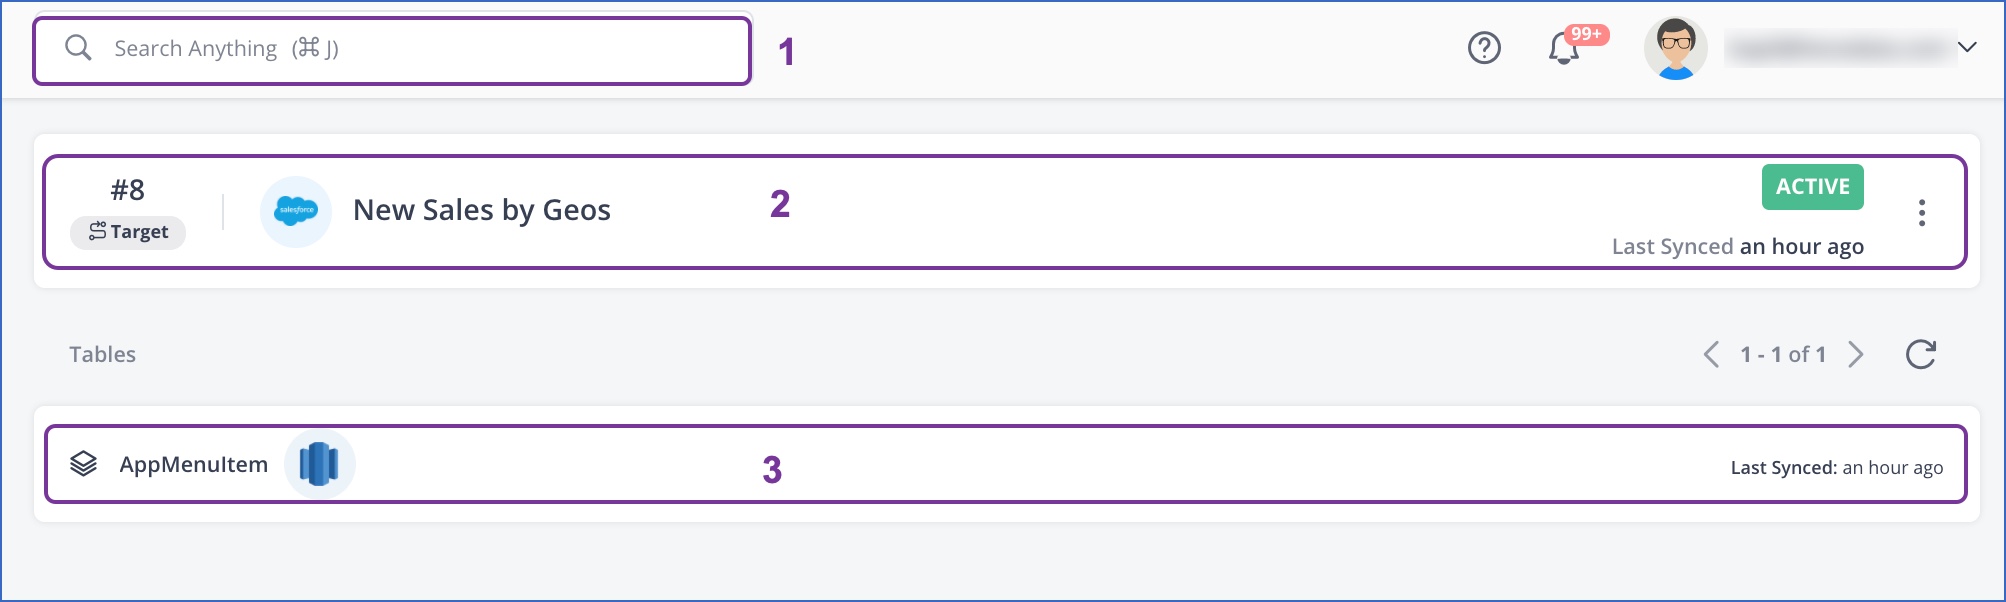Image resolution: width=2006 pixels, height=602 pixels.
Task: Click the Redshift warehouse icon next to AppMenuItem
Action: coord(319,463)
